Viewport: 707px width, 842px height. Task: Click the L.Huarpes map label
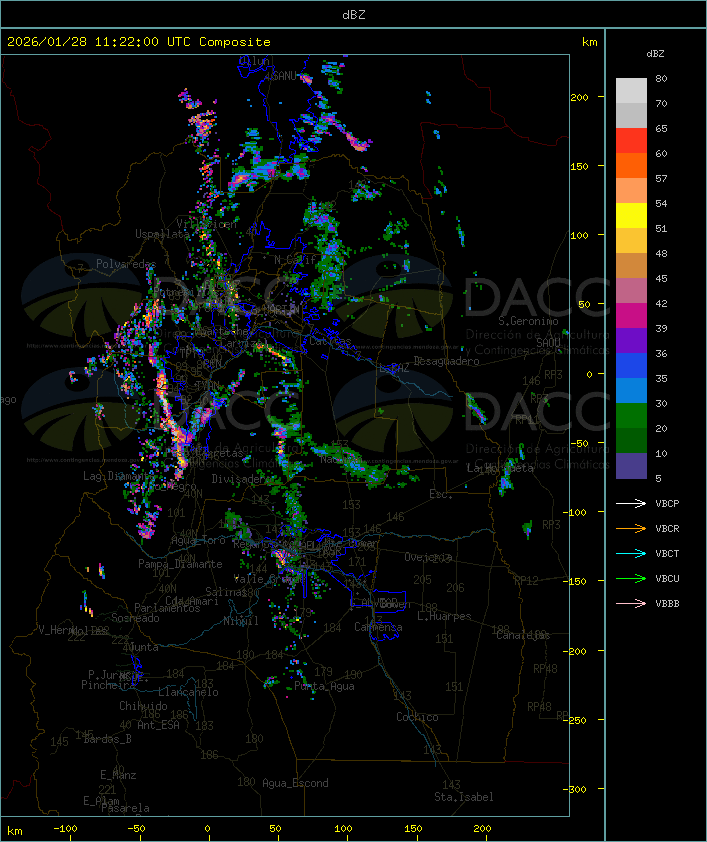coord(444,616)
